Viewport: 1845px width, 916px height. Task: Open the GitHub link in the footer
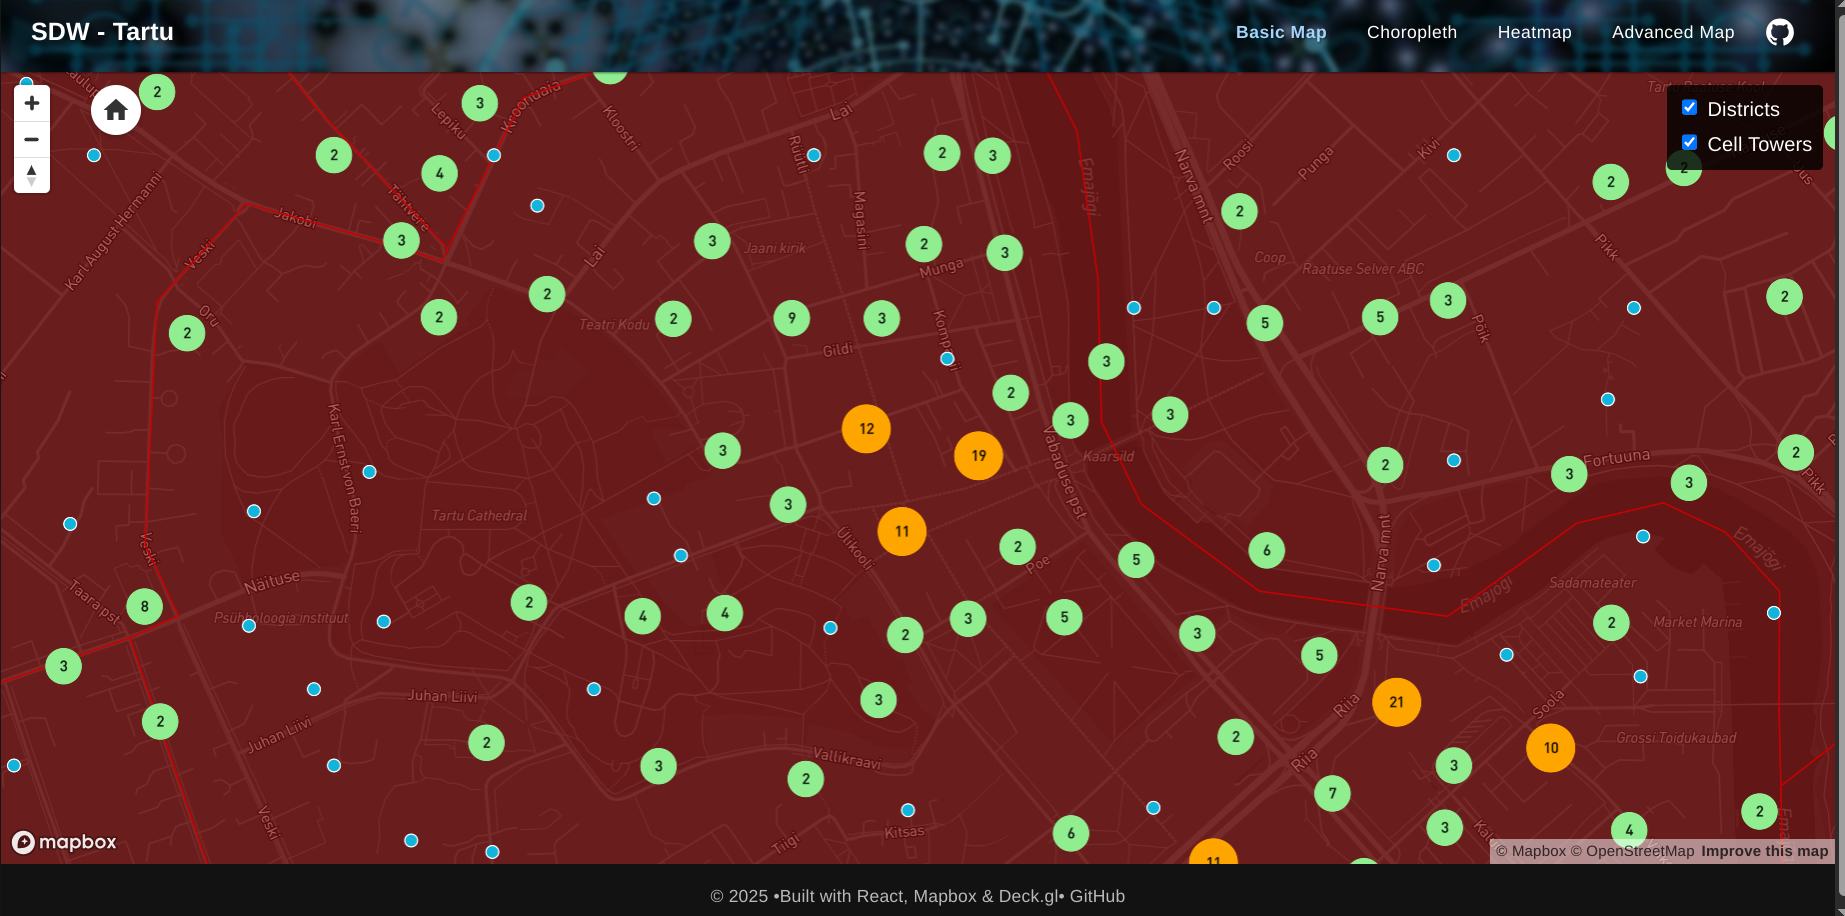(x=1097, y=896)
